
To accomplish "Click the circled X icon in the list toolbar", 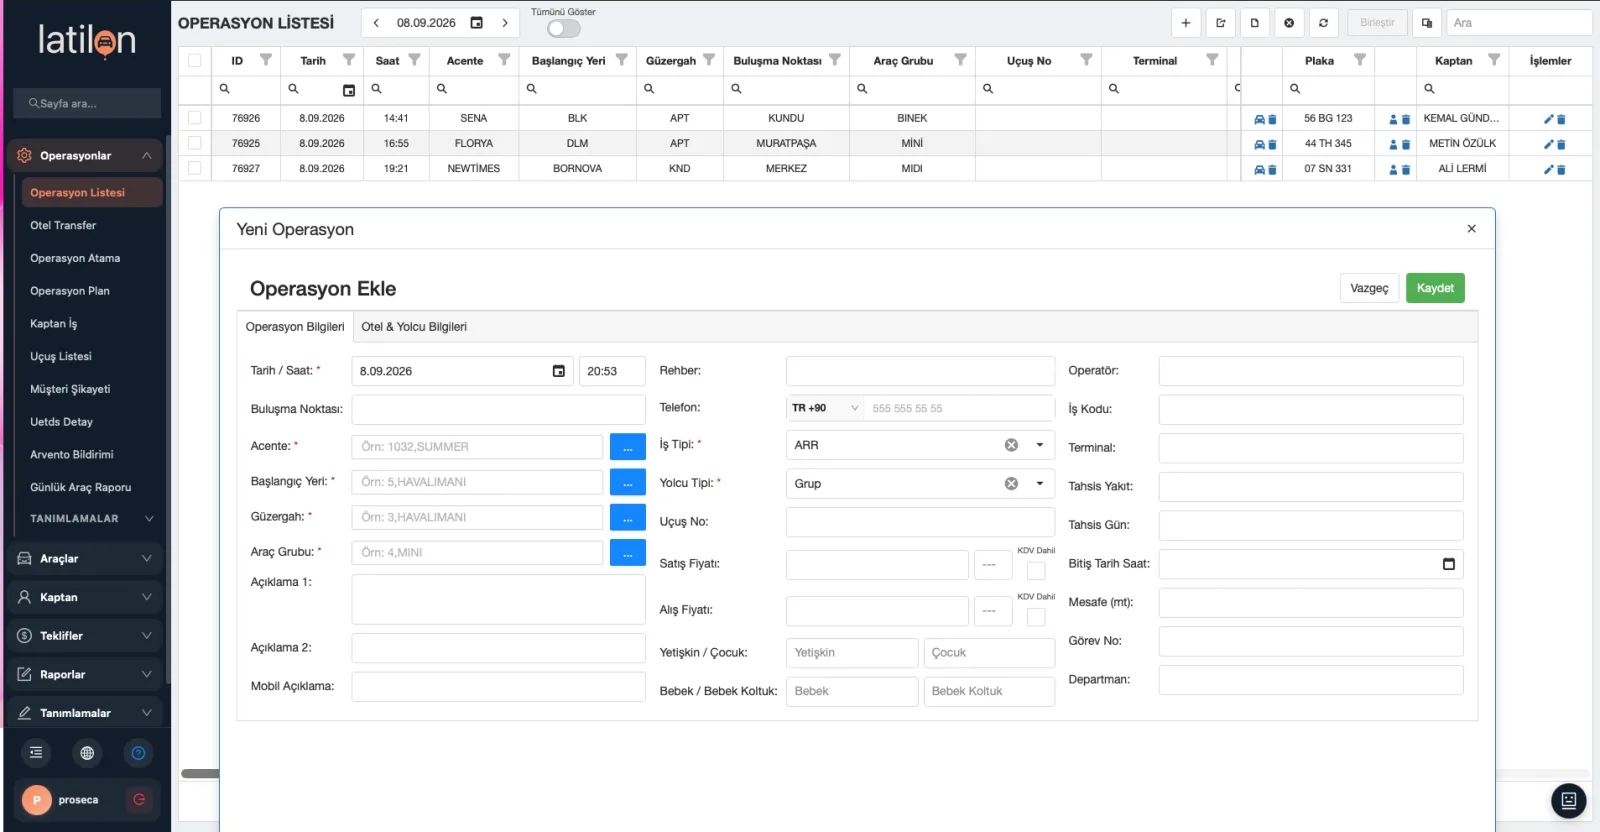I will pos(1289,23).
